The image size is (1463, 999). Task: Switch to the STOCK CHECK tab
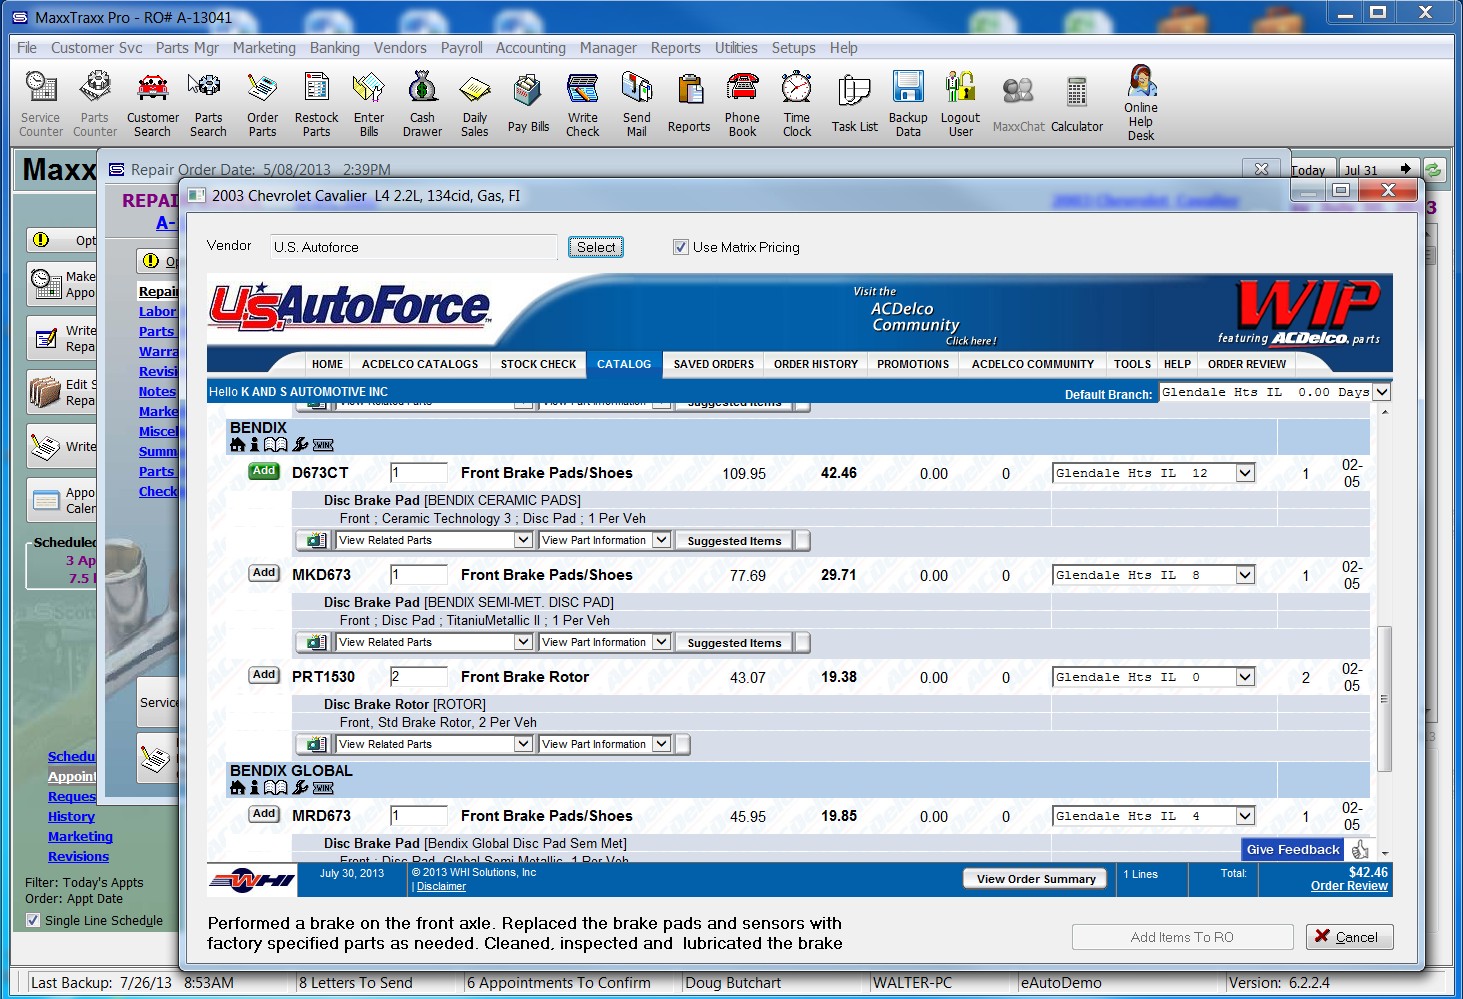click(538, 364)
